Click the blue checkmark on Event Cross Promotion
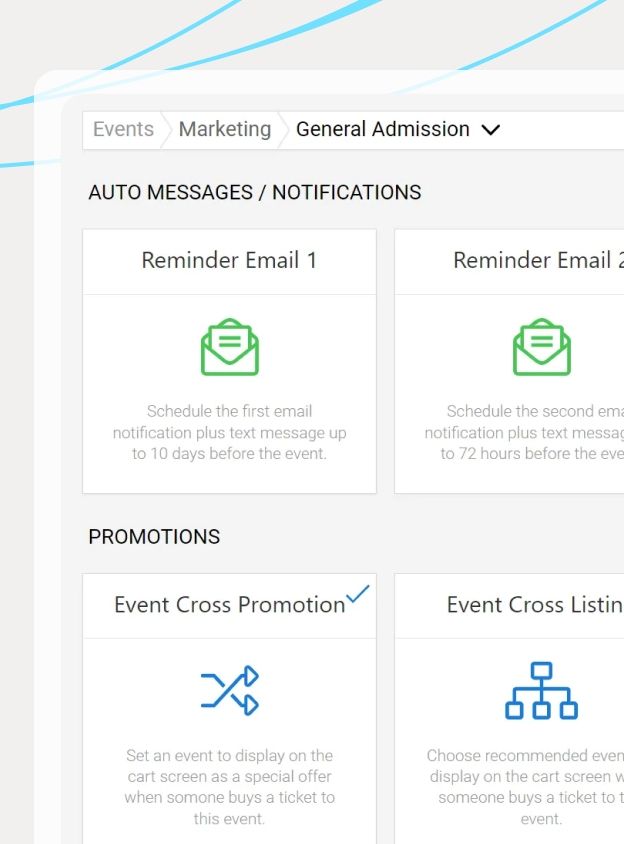Viewport: 624px width, 844px height. (357, 593)
